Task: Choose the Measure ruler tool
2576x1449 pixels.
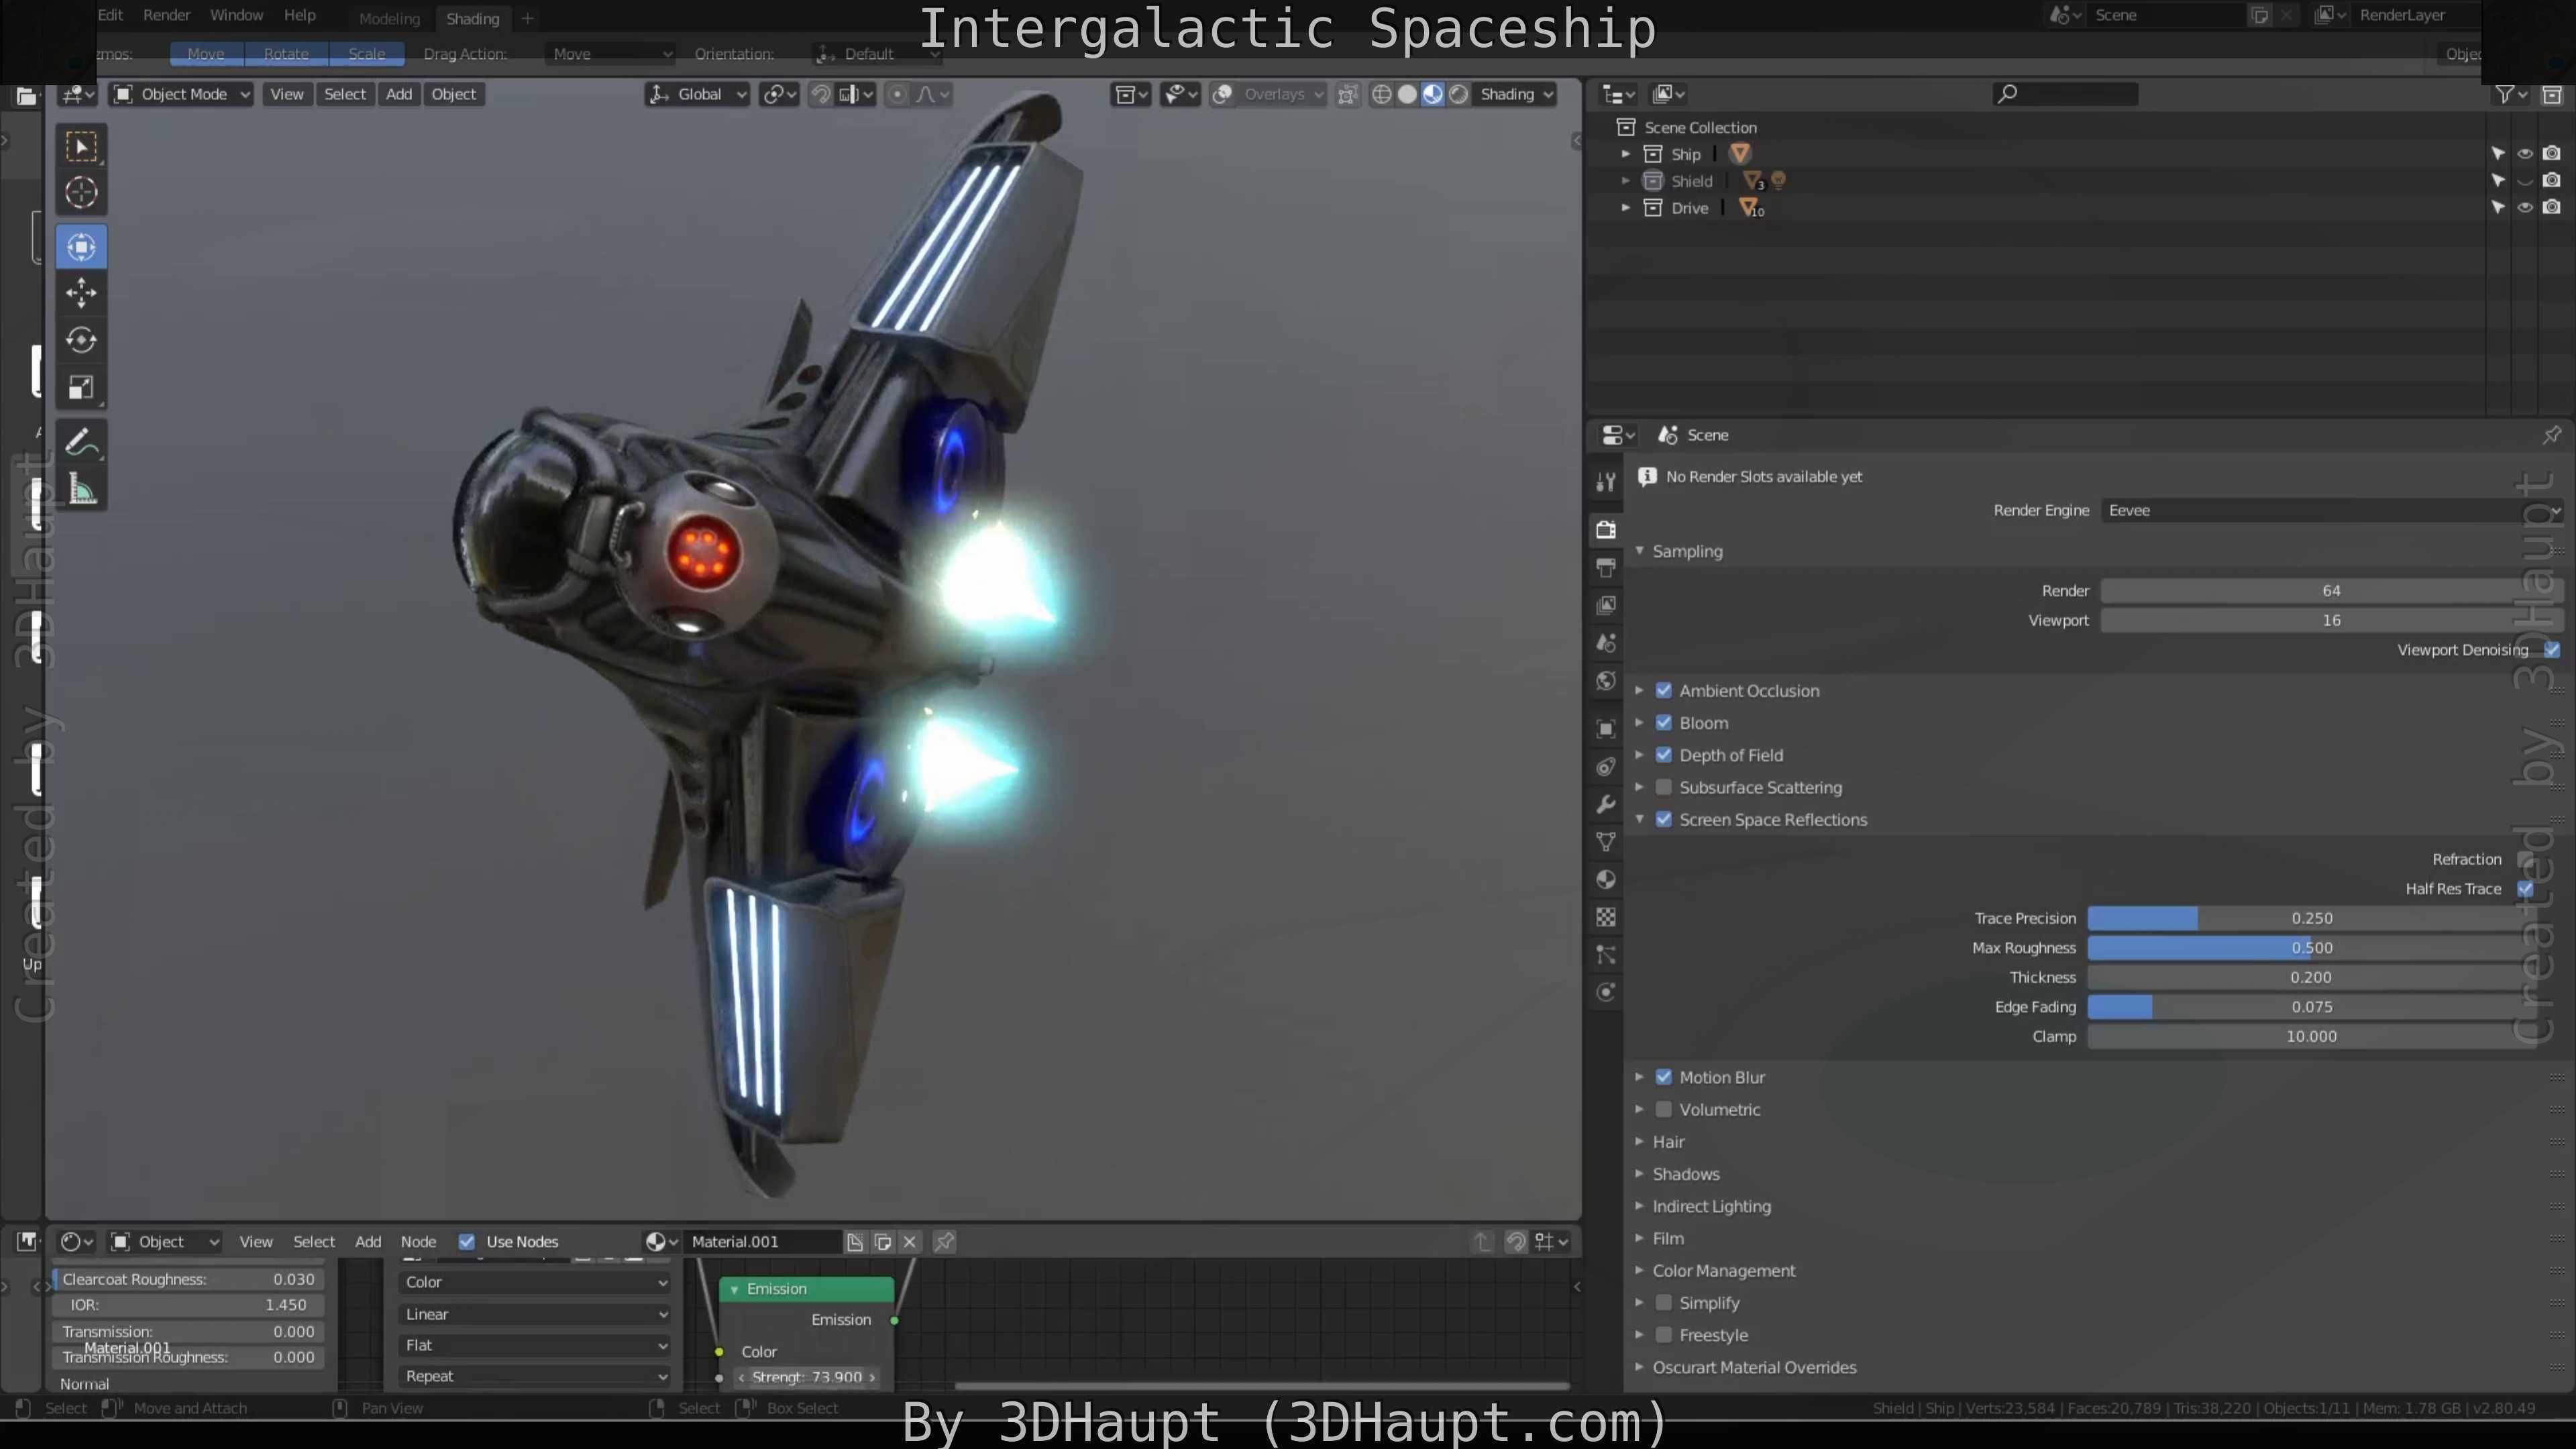Action: (x=81, y=490)
